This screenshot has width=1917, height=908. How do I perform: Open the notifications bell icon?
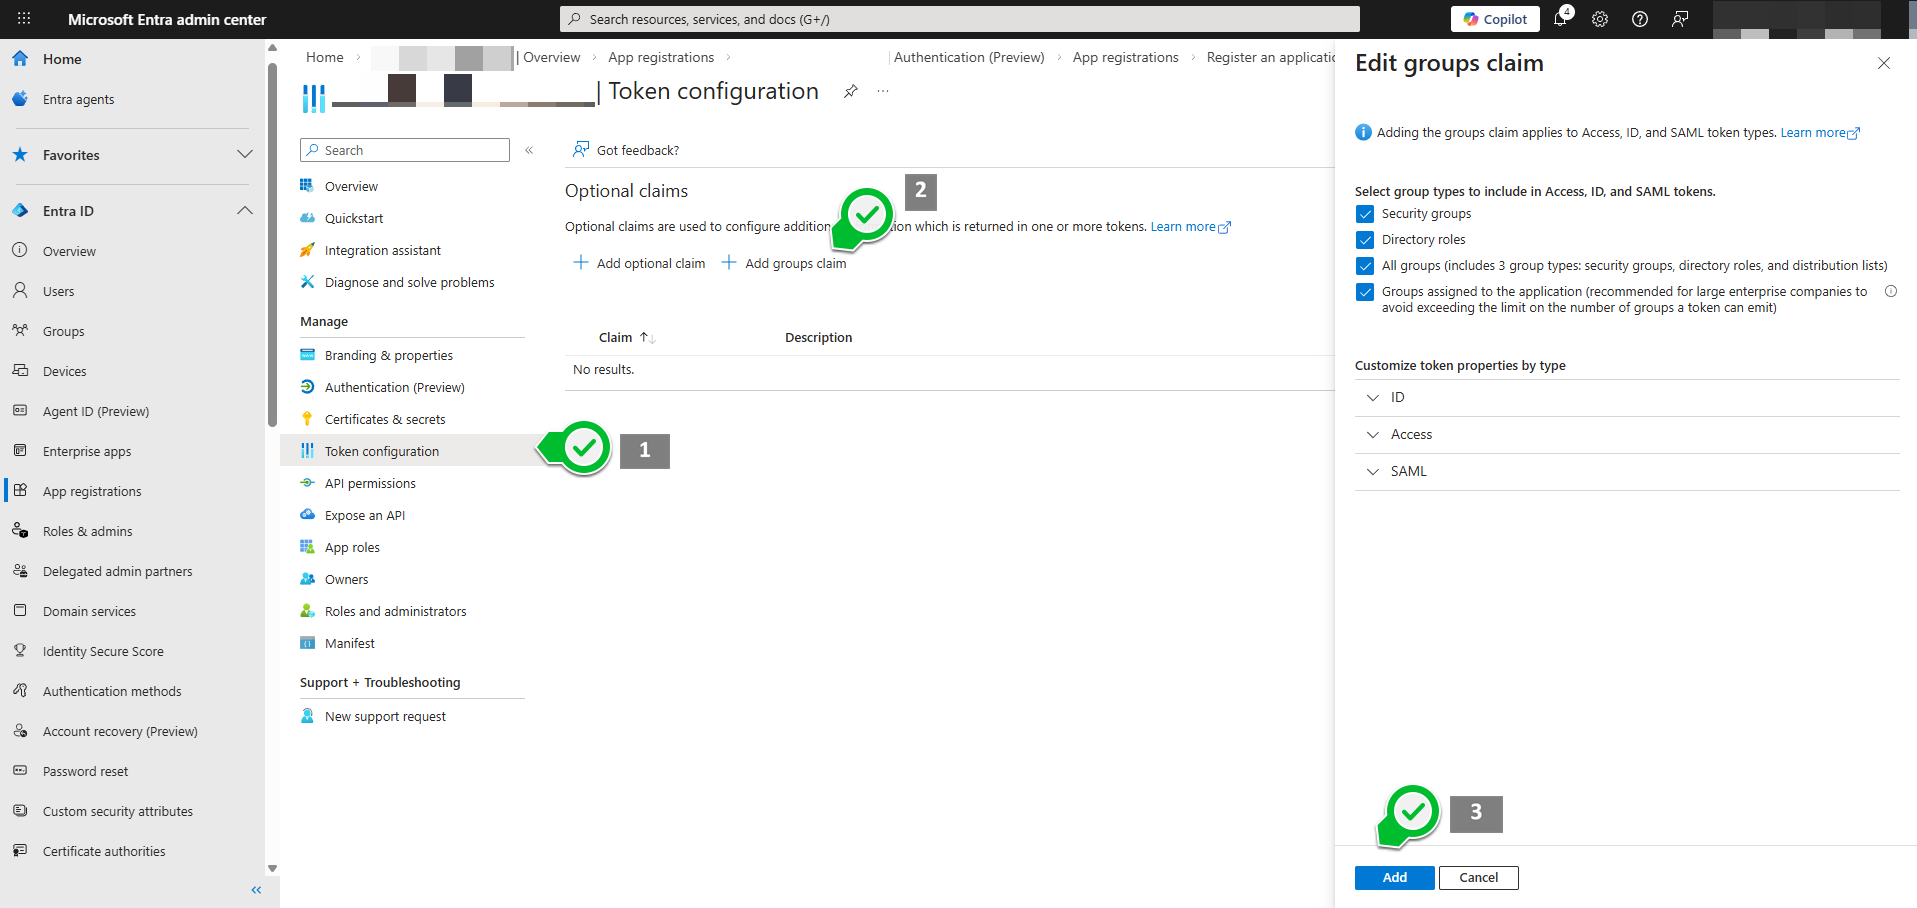pos(1560,19)
